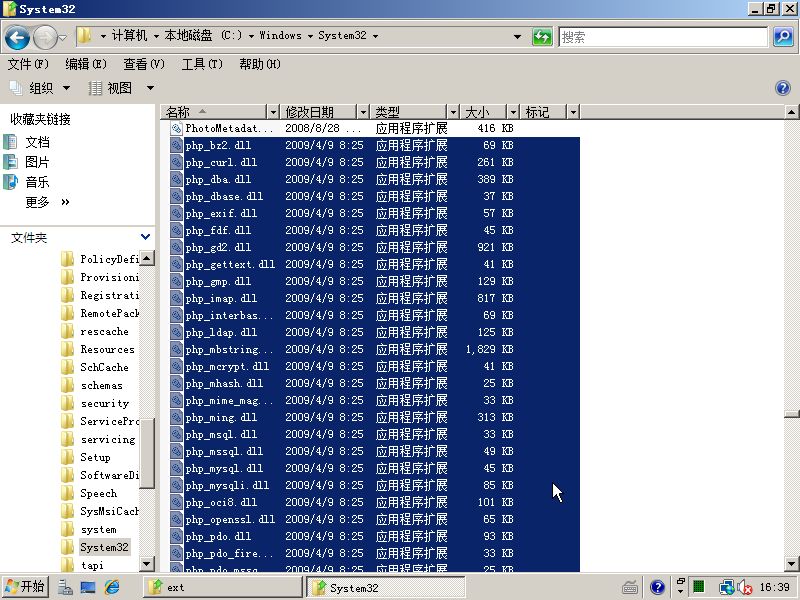This screenshot has height=600, width=800.
Task: Click the php_mysql.dll file icon
Action: pos(176,468)
